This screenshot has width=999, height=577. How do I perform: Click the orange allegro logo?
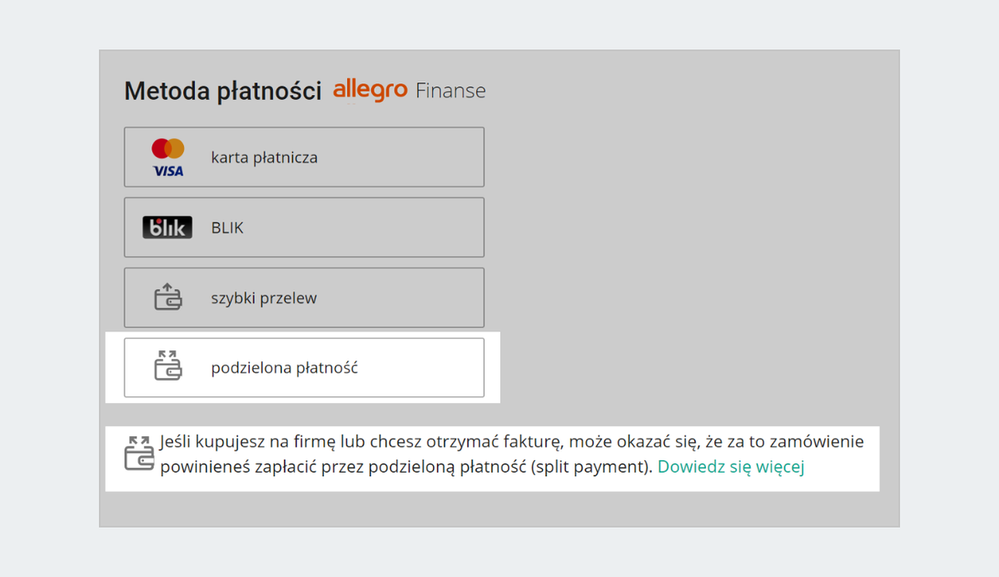coord(370,90)
